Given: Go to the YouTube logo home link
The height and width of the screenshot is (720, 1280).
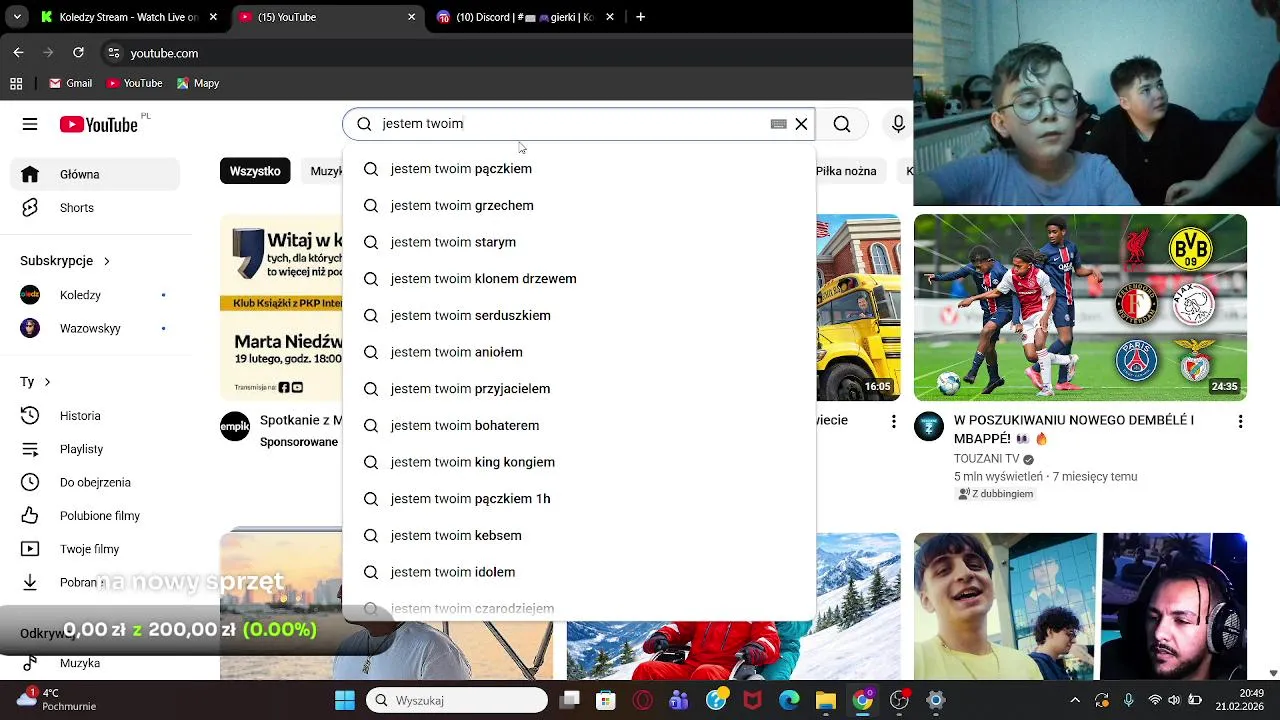Looking at the screenshot, I should (x=98, y=124).
